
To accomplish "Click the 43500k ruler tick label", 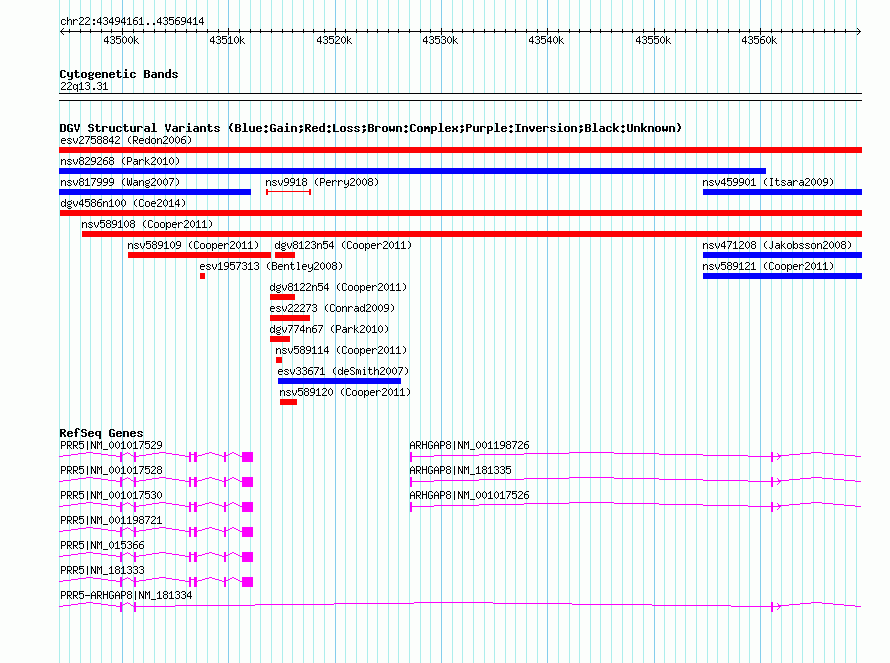I will click(x=121, y=40).
